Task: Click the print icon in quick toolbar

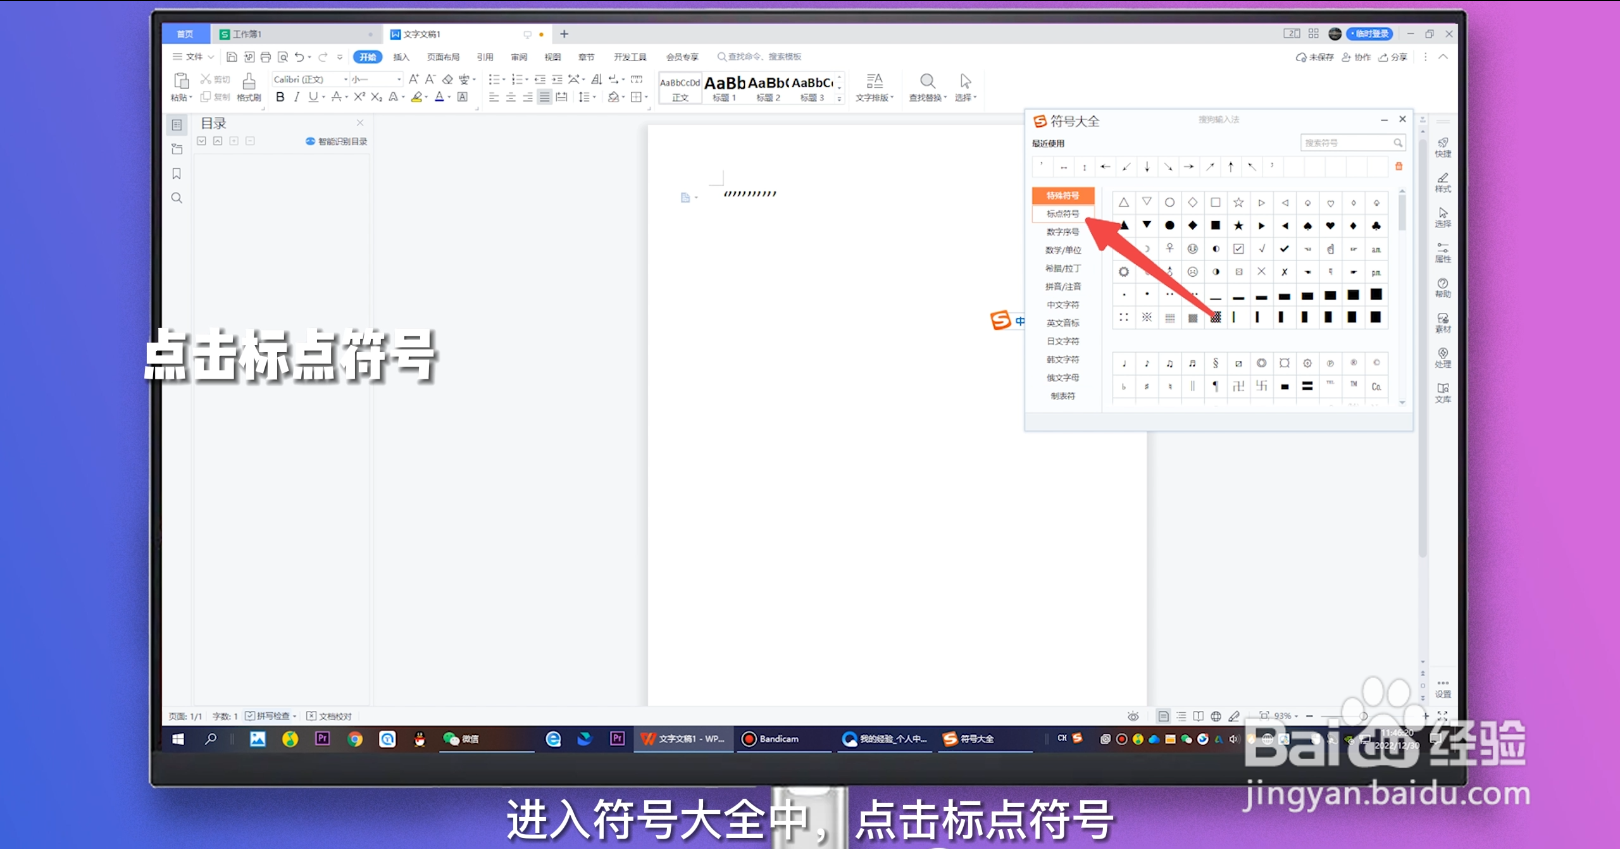Action: point(266,57)
